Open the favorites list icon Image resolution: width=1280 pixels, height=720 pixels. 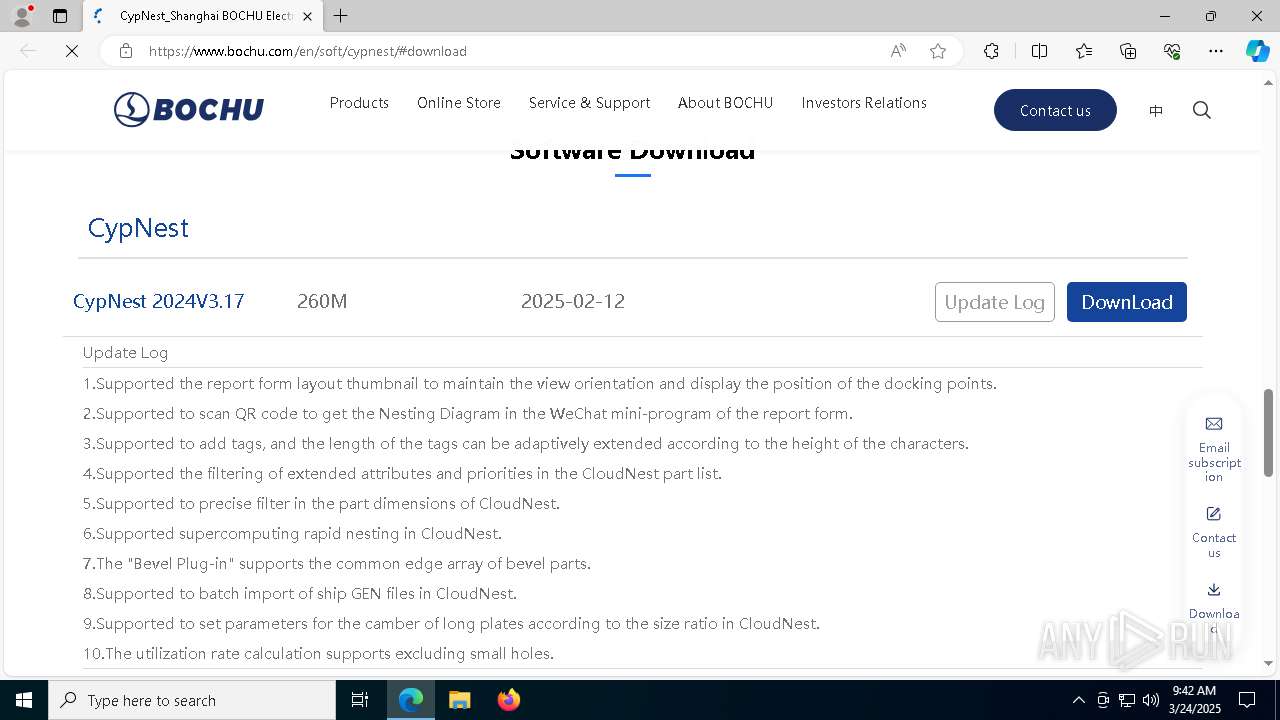point(1084,51)
